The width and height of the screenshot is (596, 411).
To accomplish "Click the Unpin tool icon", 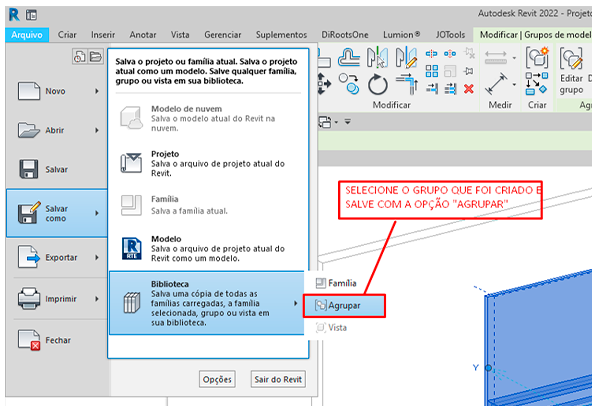I will [x=470, y=54].
